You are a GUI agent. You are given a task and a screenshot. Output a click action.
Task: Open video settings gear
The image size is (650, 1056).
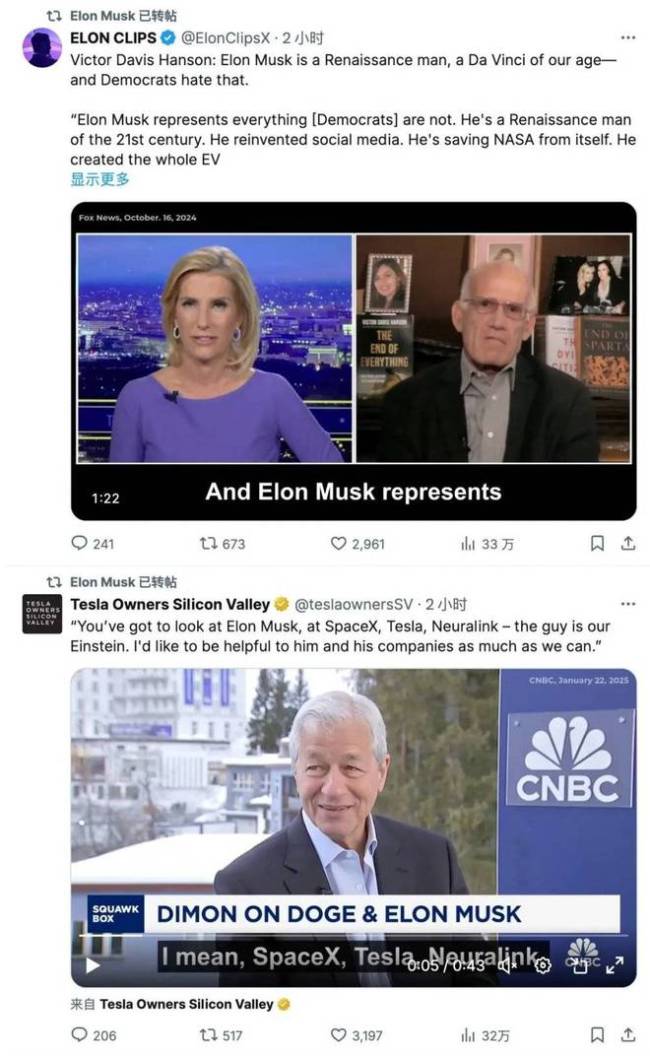tap(543, 965)
